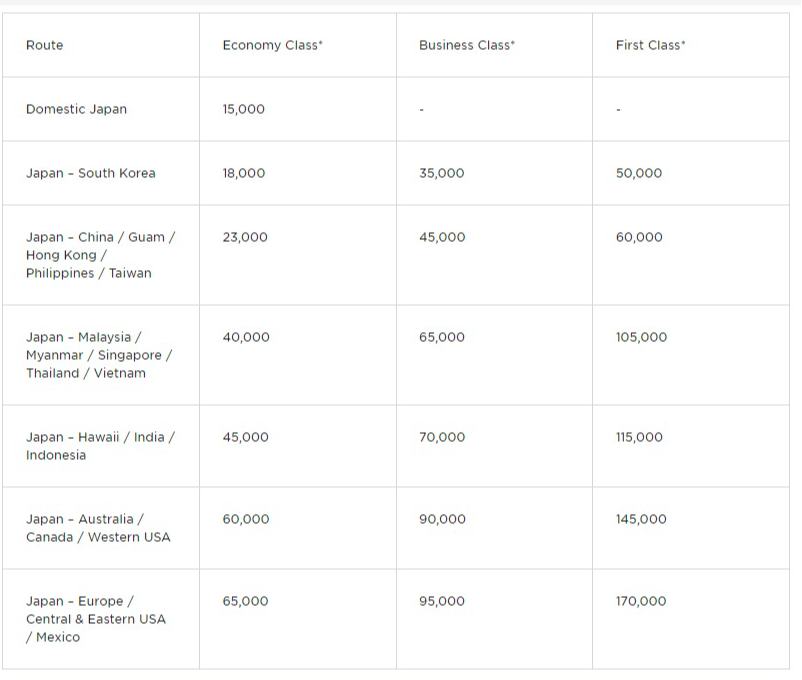
Task: Select the 145,000 first class value
Action: 641,519
